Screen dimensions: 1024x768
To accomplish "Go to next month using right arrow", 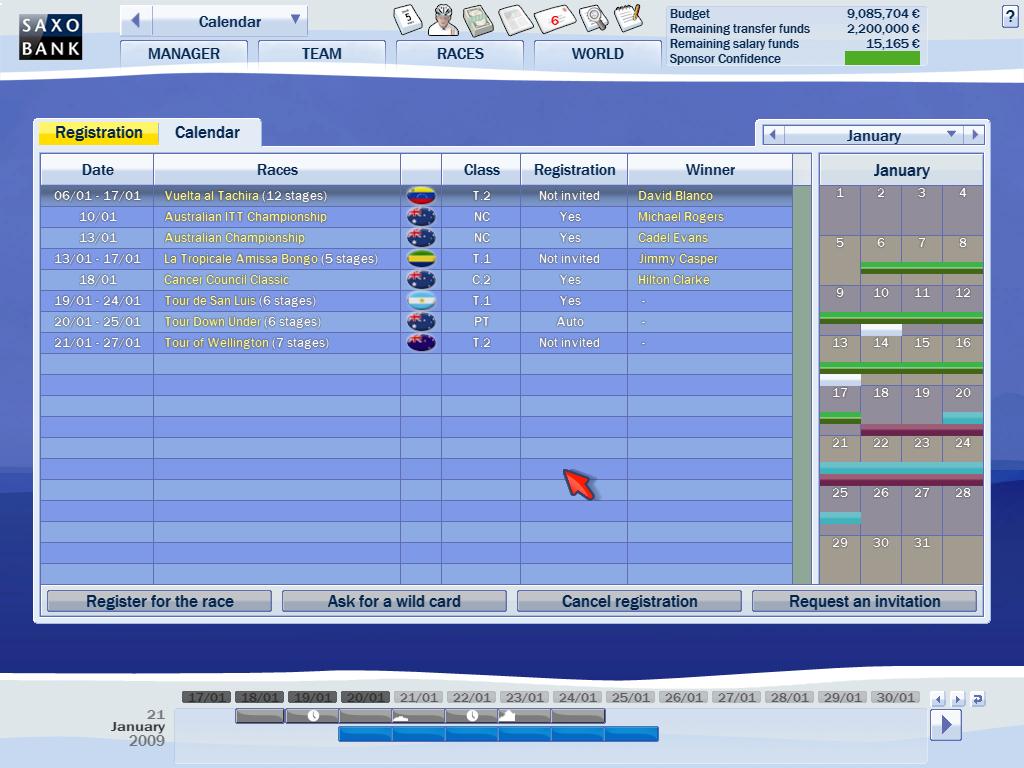I will pos(975,135).
